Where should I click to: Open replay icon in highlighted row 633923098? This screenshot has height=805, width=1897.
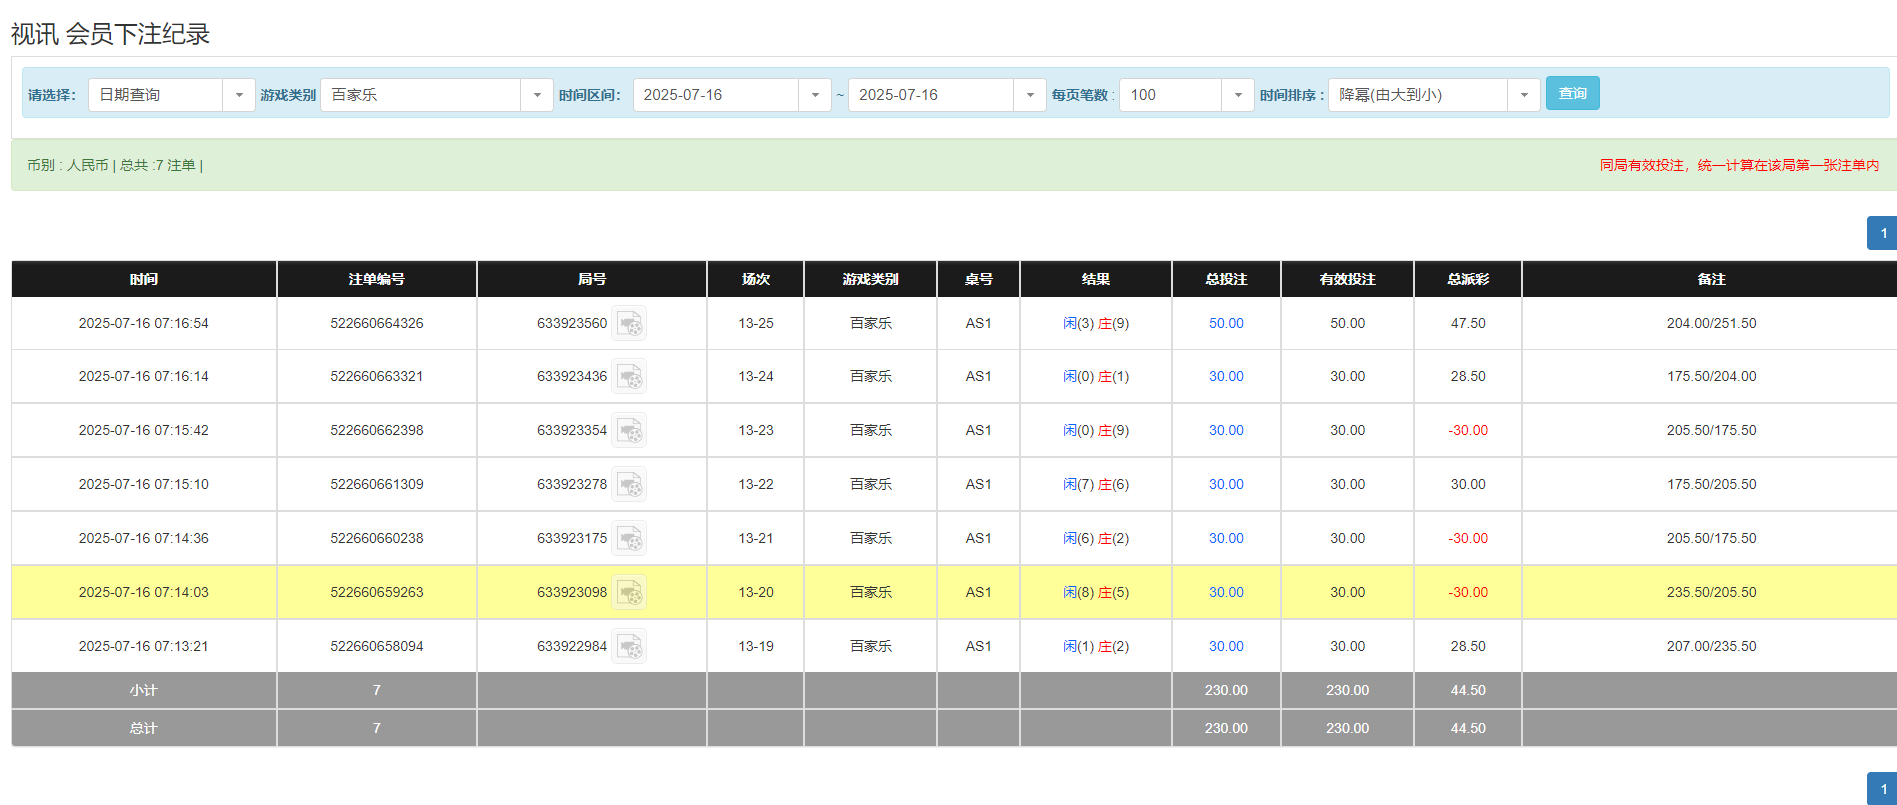(629, 593)
